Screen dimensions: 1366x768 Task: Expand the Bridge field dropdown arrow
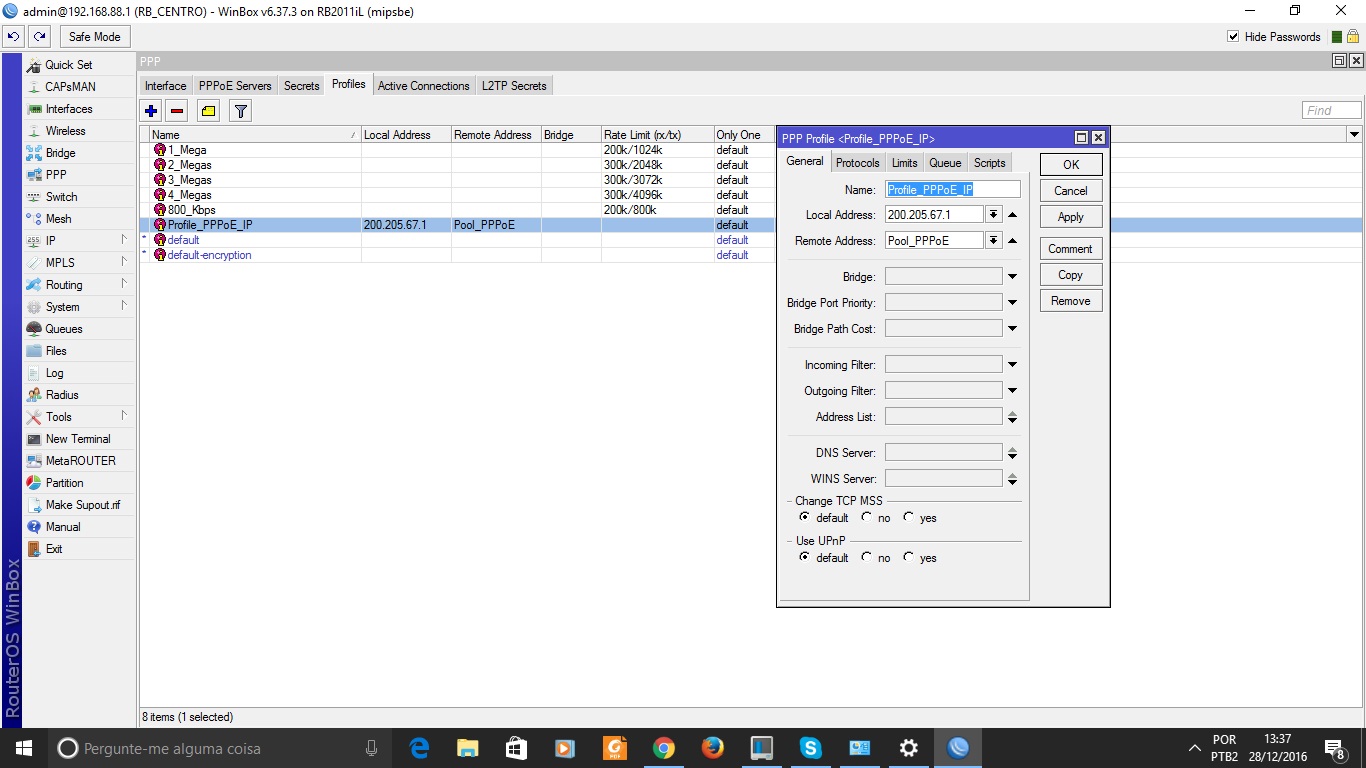tap(1012, 277)
